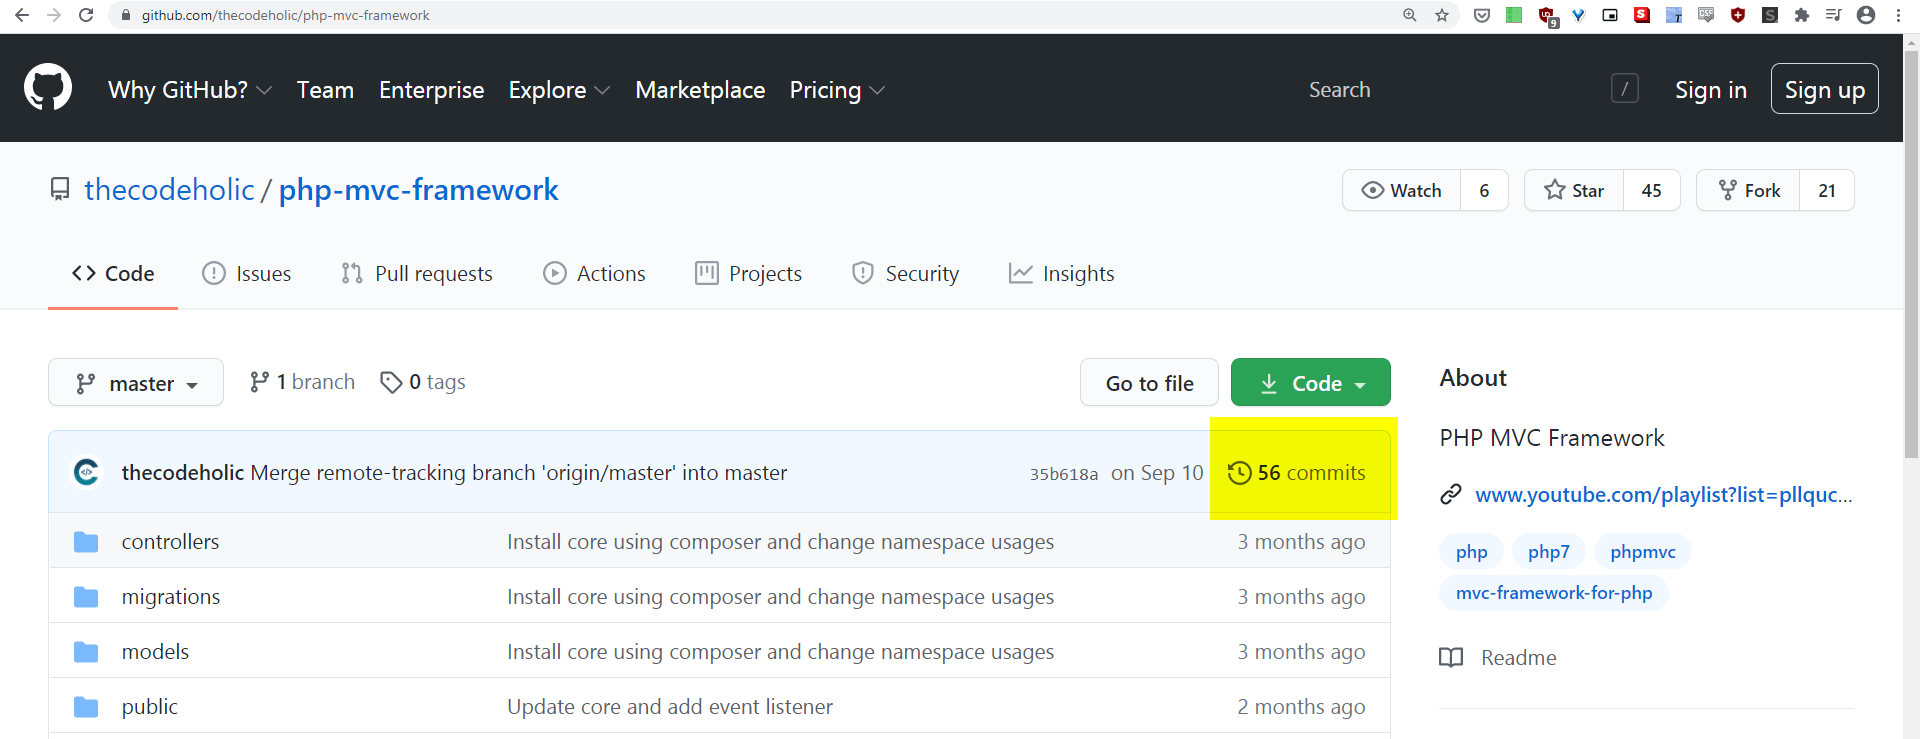
Task: Click the php topic tag
Action: click(x=1472, y=552)
